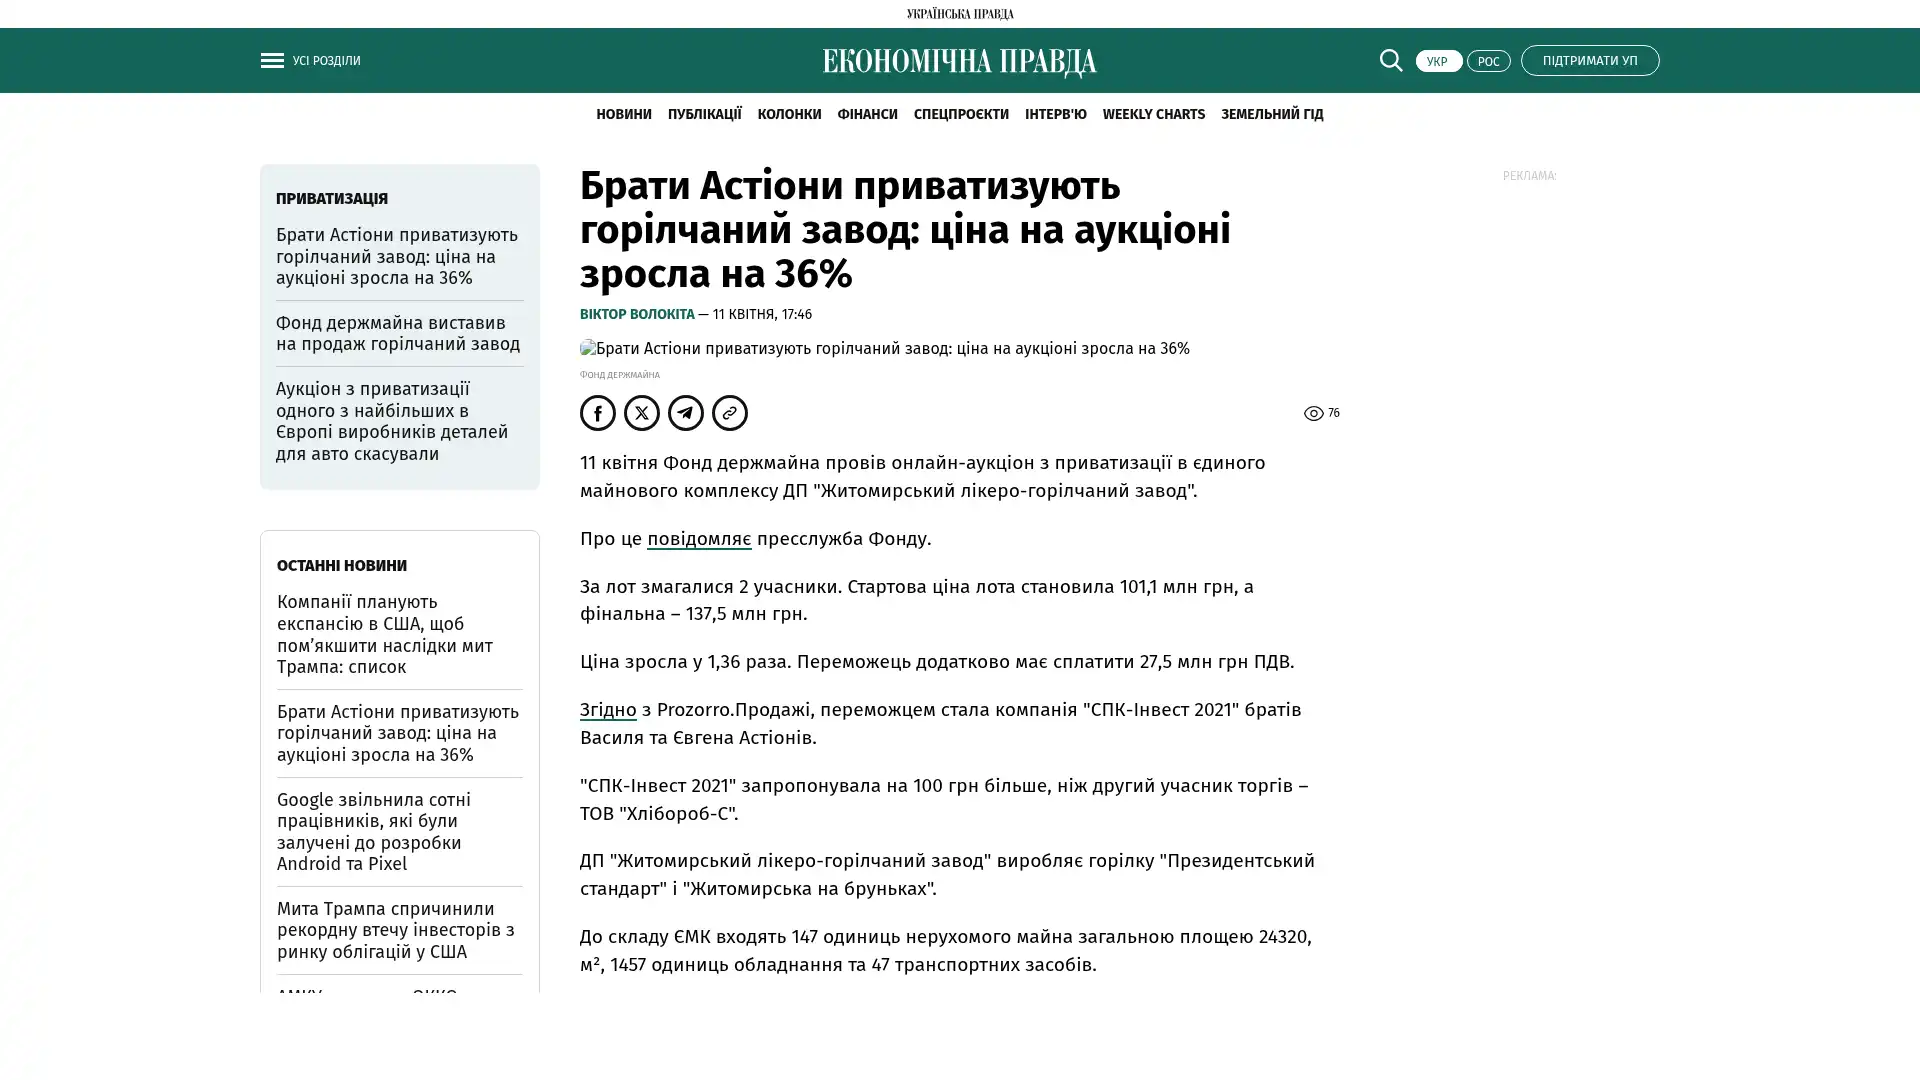
Task: Open УСІ РОЗДІЛИ menu label
Action: tap(327, 61)
